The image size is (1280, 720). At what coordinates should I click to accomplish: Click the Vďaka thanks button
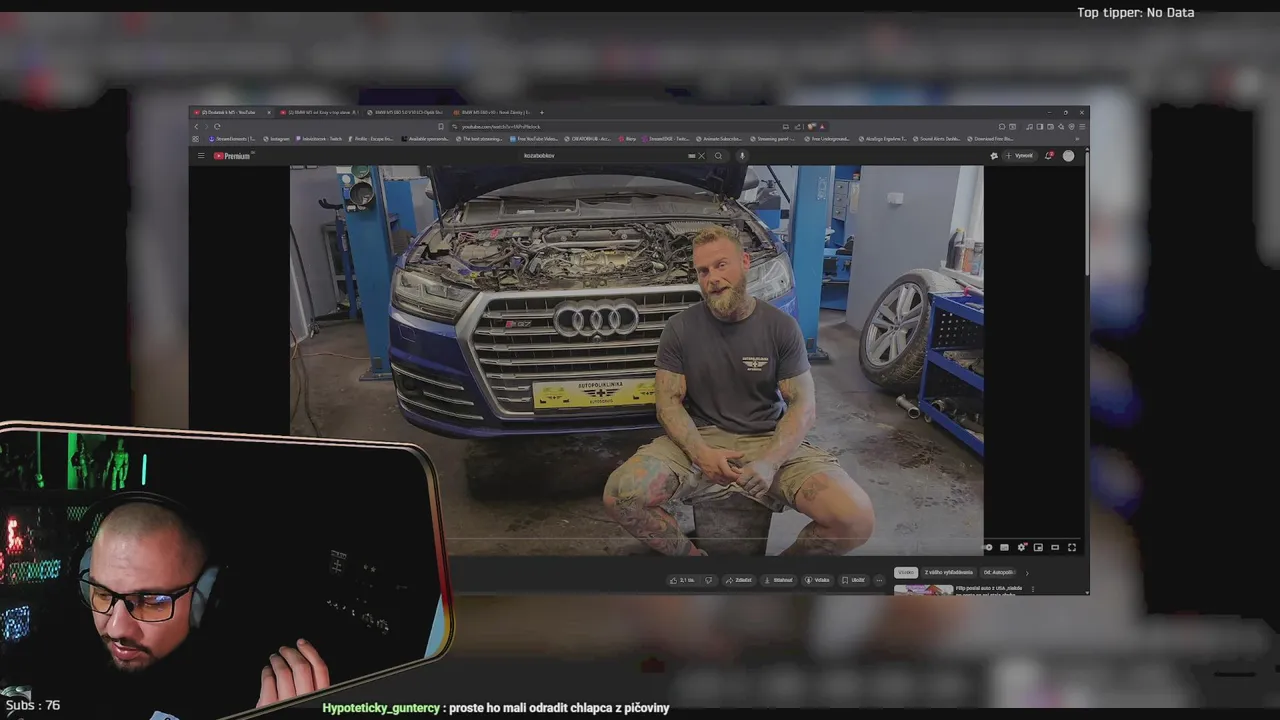click(x=818, y=580)
